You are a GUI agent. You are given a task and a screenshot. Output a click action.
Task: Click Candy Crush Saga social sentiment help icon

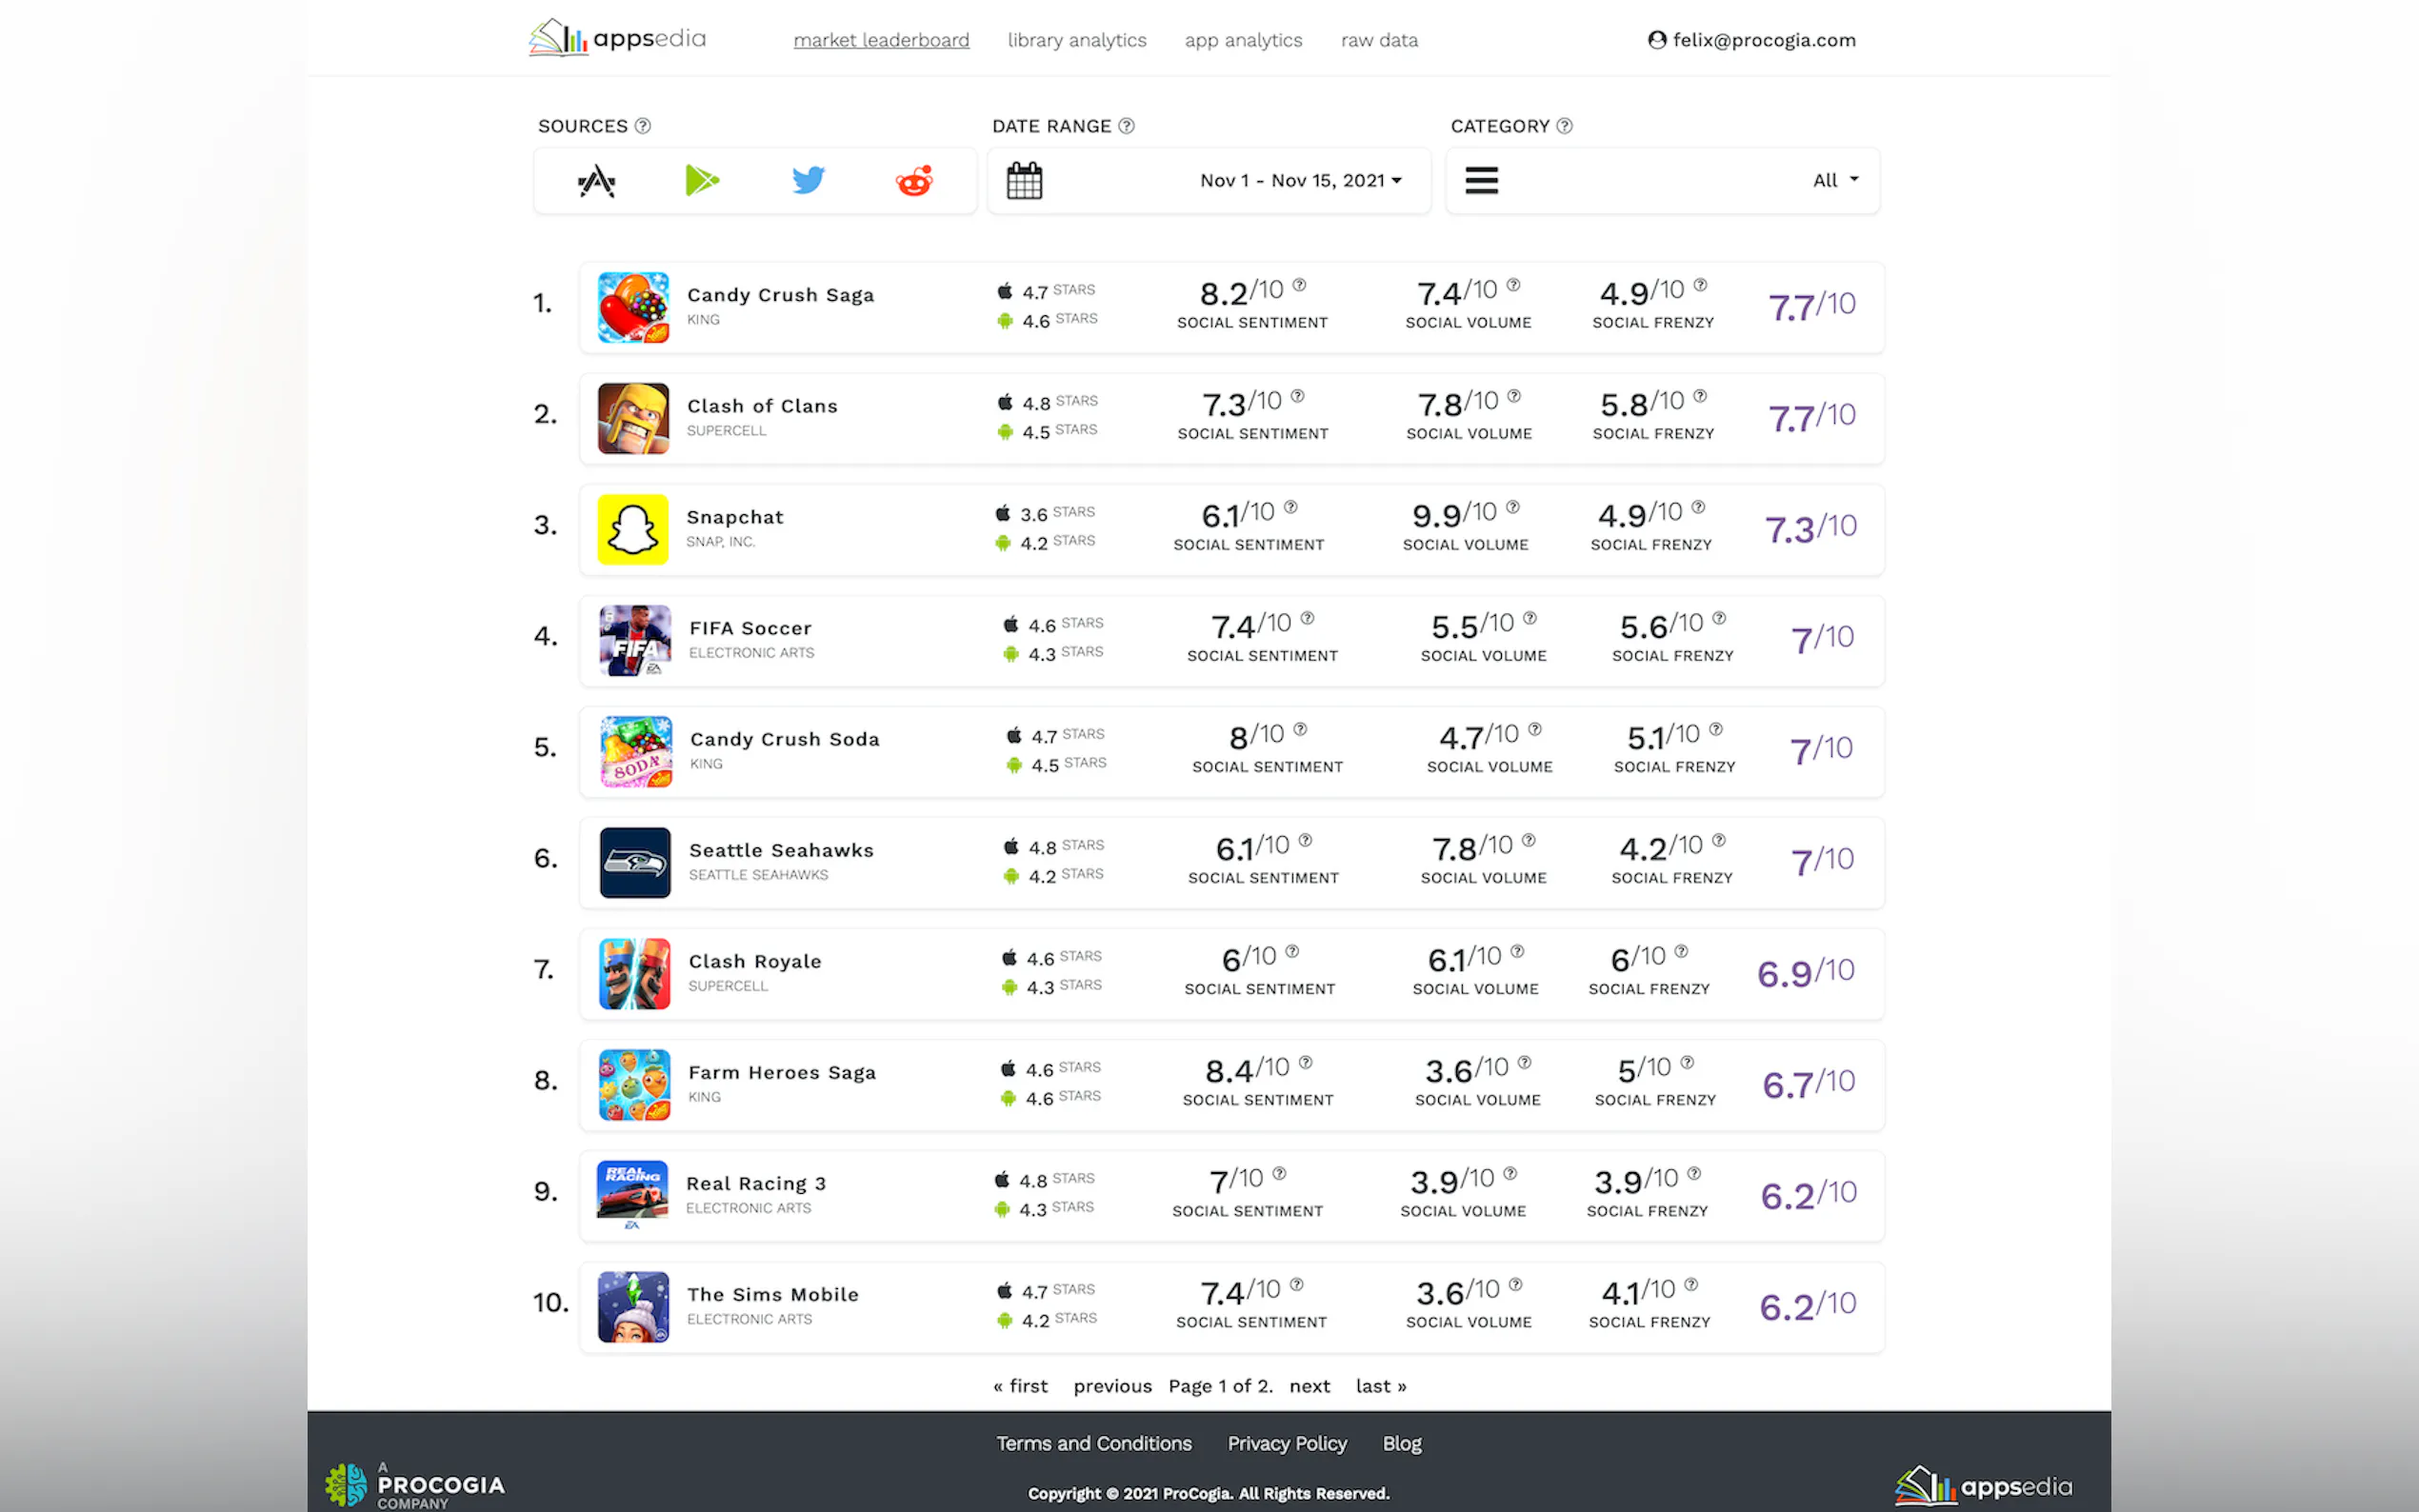(x=1299, y=285)
